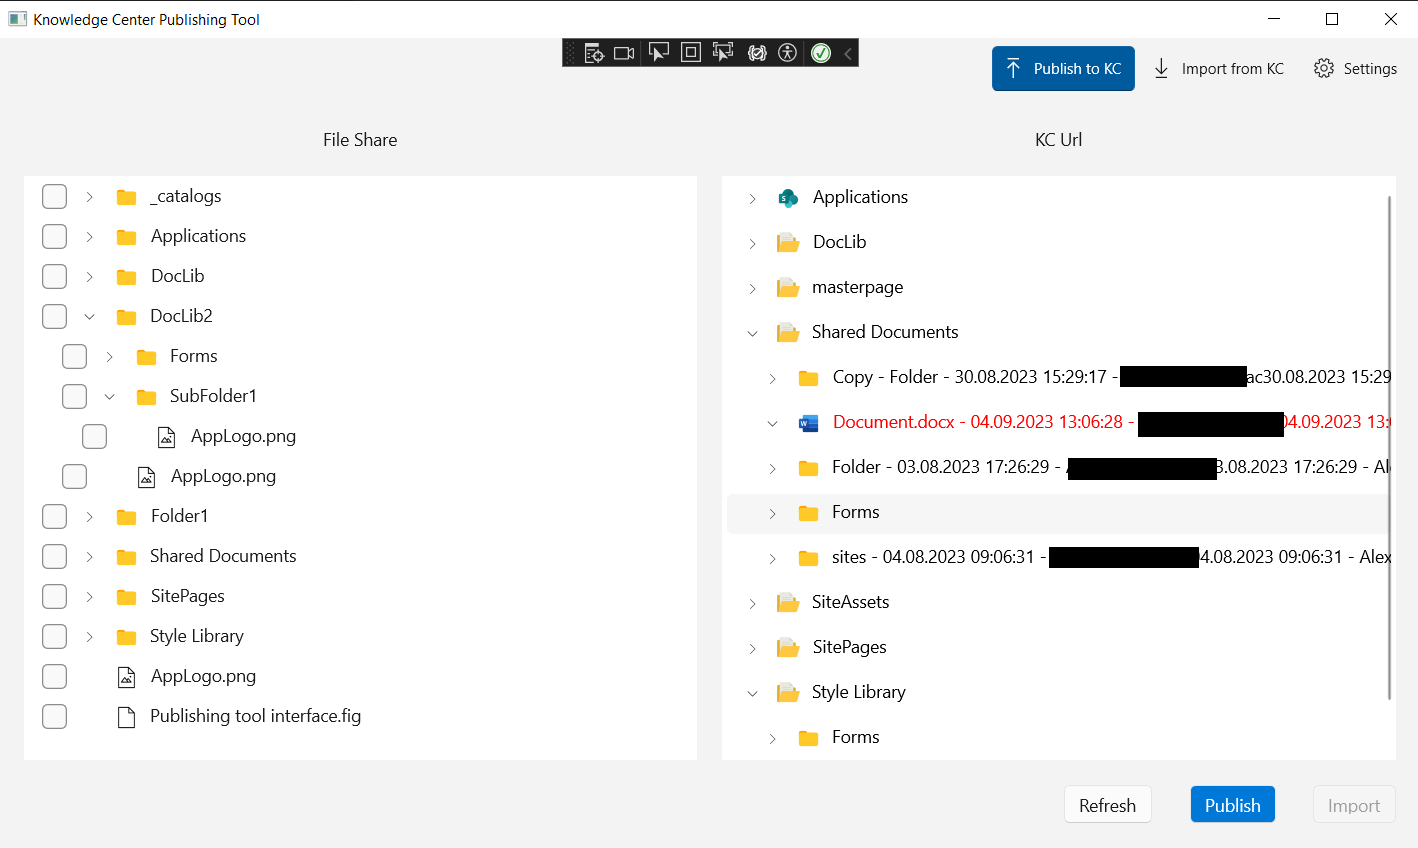Select the frame picker tool
This screenshot has height=848, width=1418.
(x=723, y=53)
